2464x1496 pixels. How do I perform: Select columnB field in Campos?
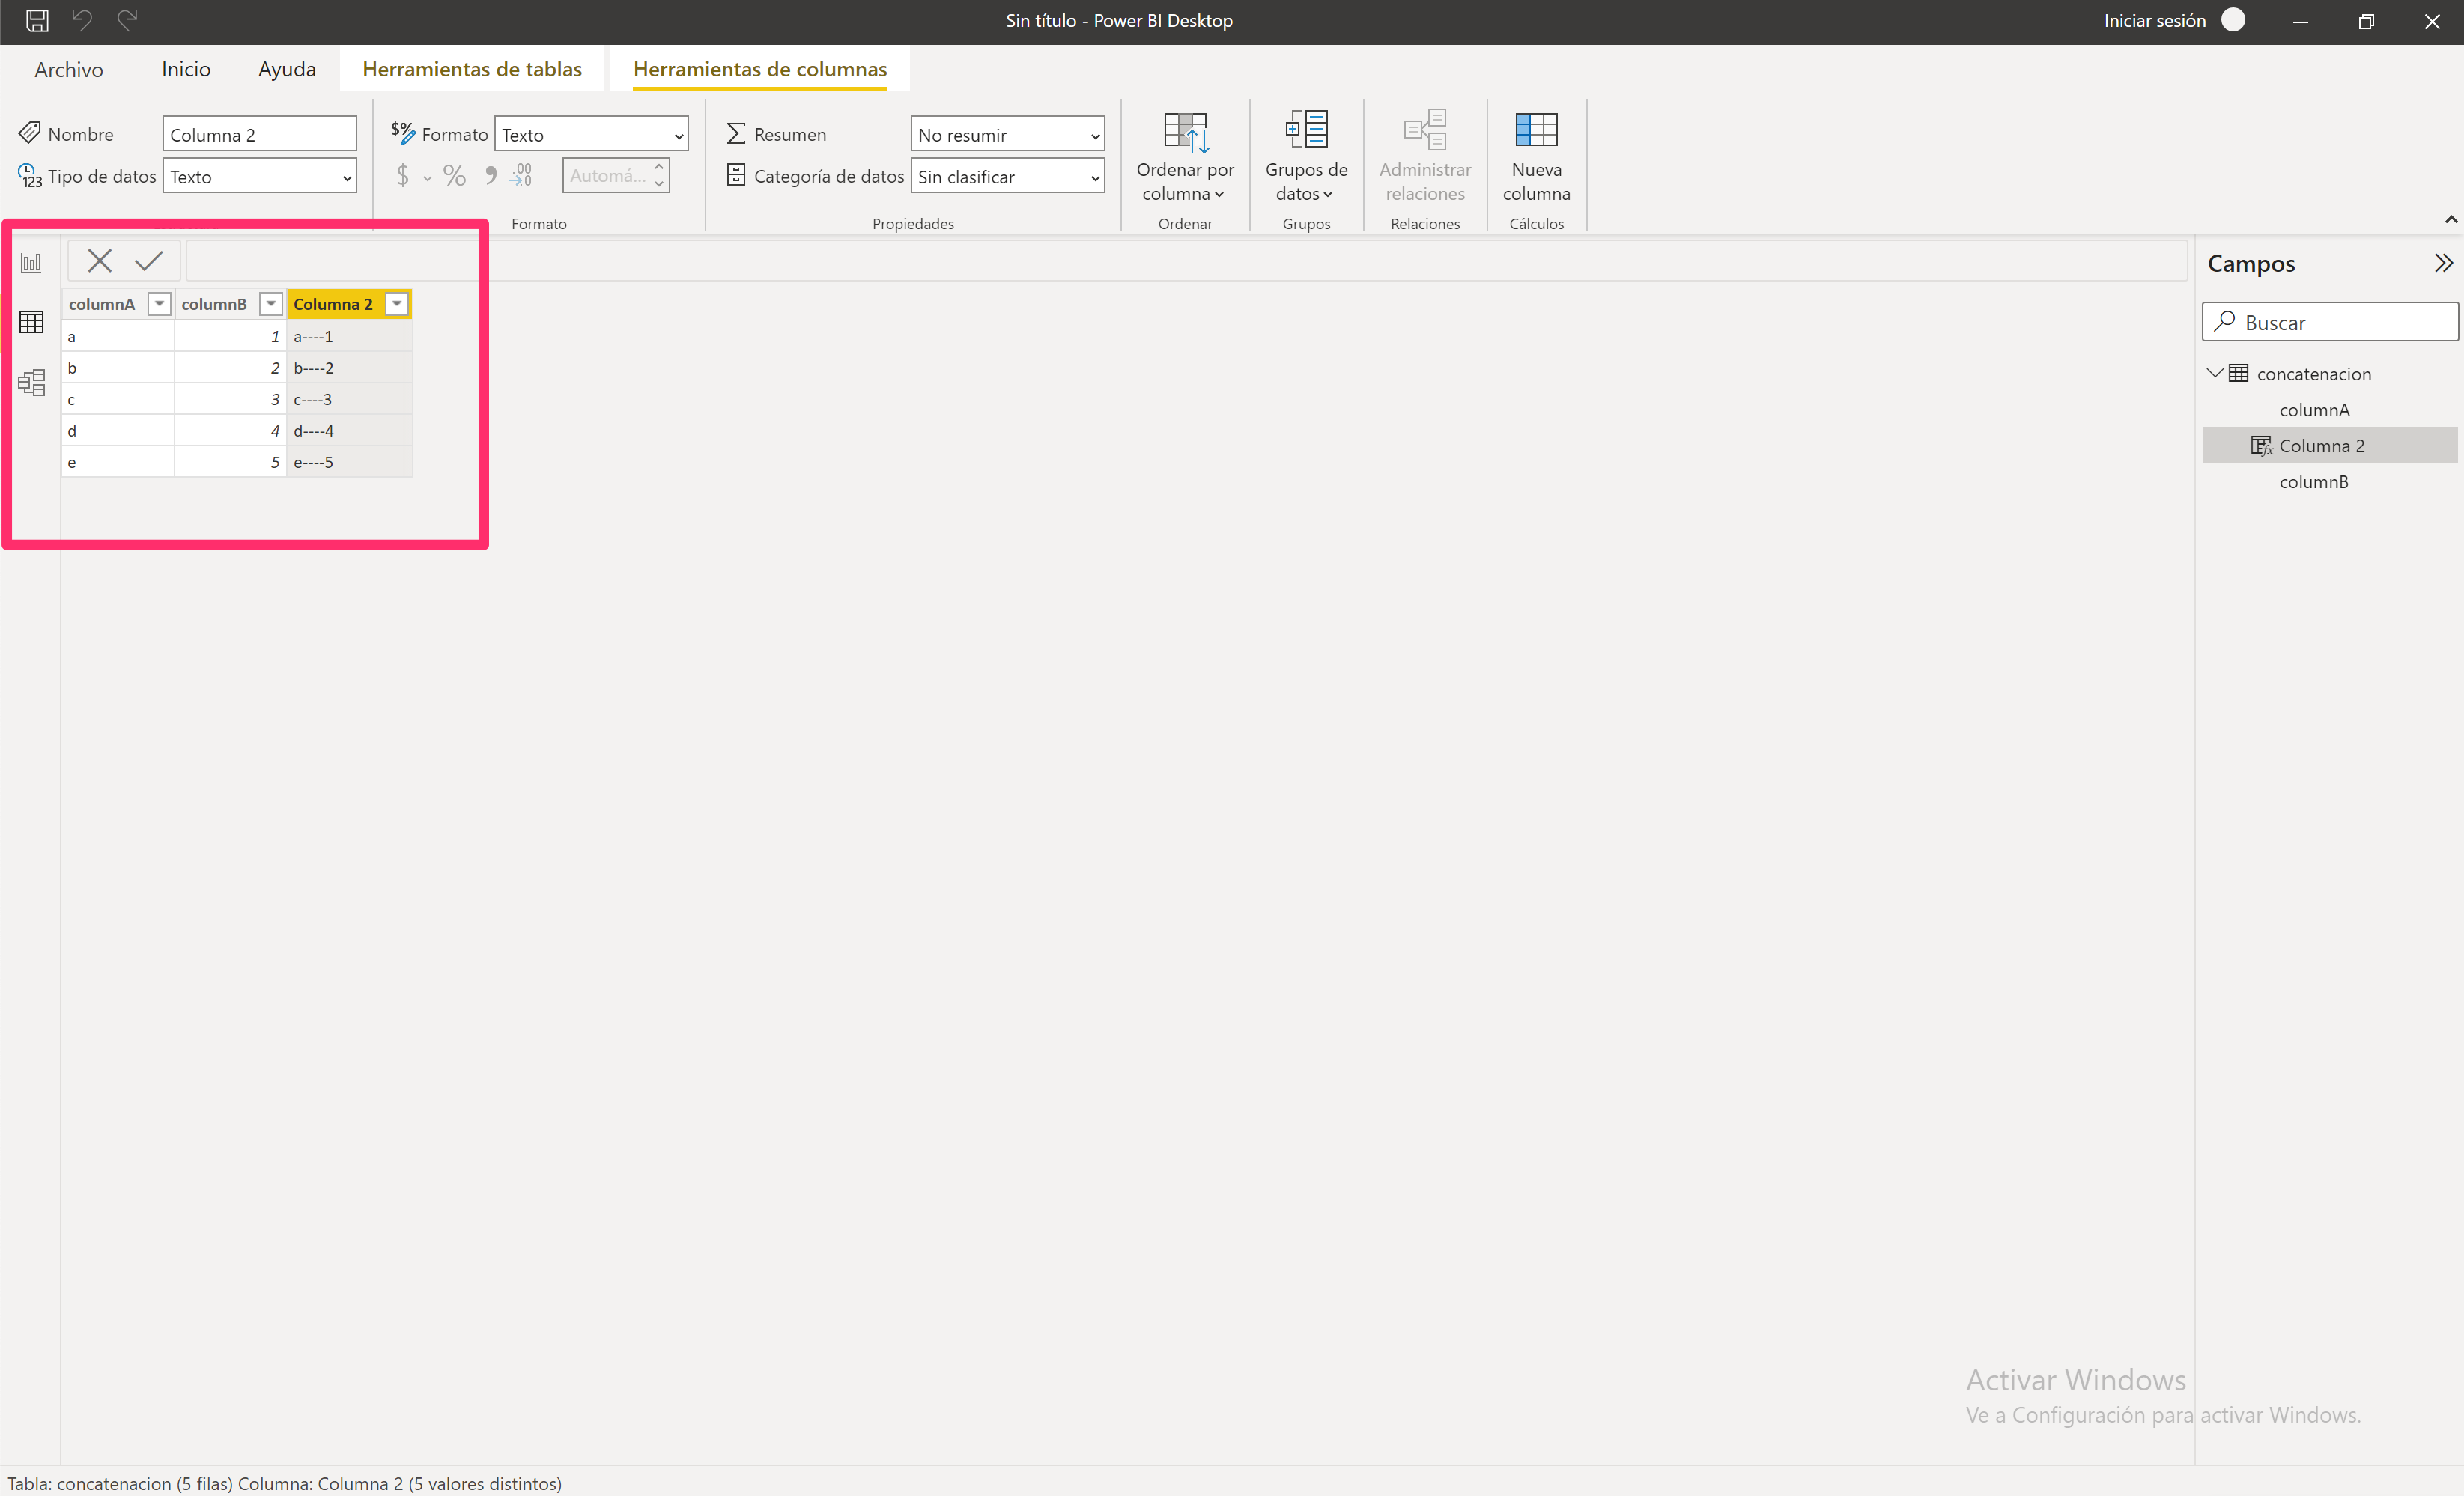coord(2313,482)
